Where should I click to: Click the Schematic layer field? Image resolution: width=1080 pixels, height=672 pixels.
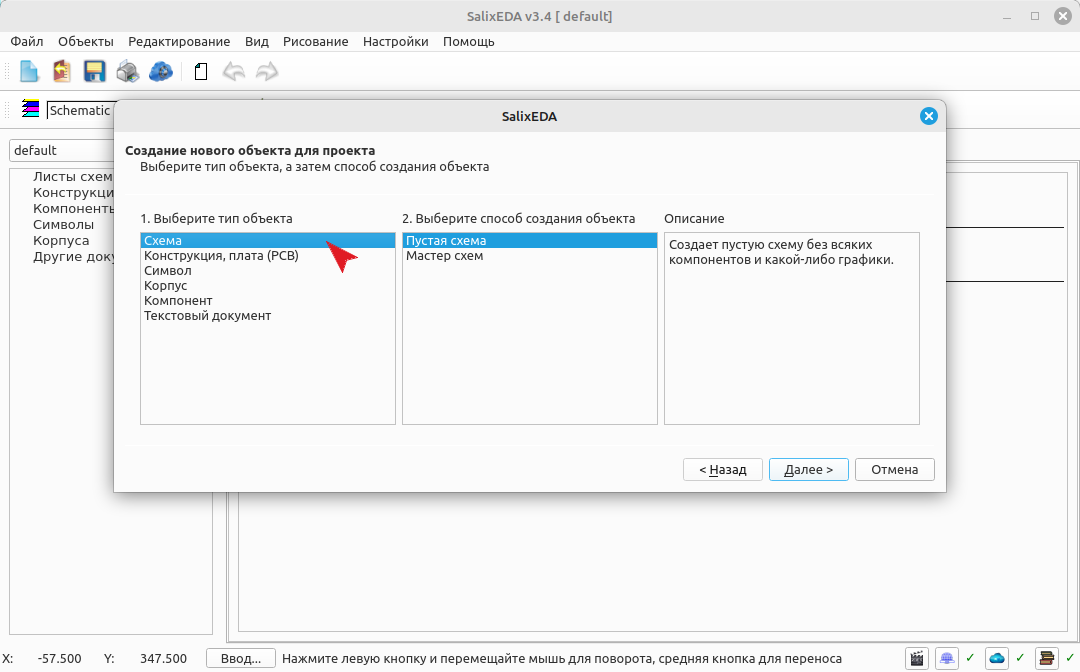80,110
